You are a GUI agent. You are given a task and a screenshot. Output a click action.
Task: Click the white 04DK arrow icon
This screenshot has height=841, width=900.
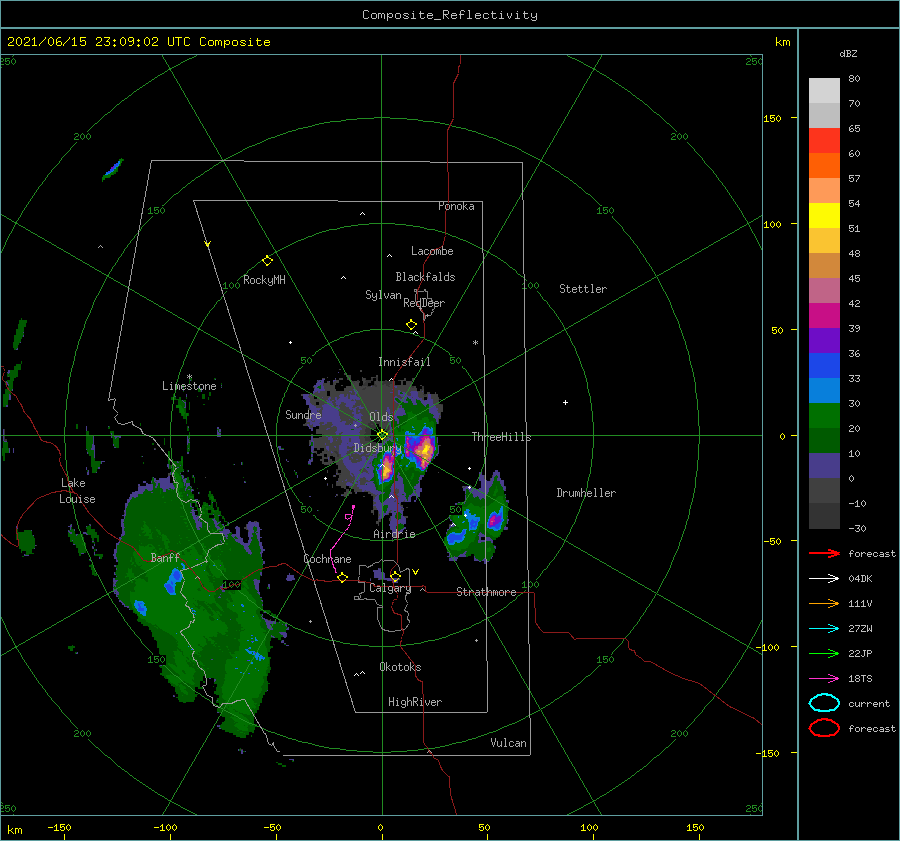pyautogui.click(x=824, y=579)
